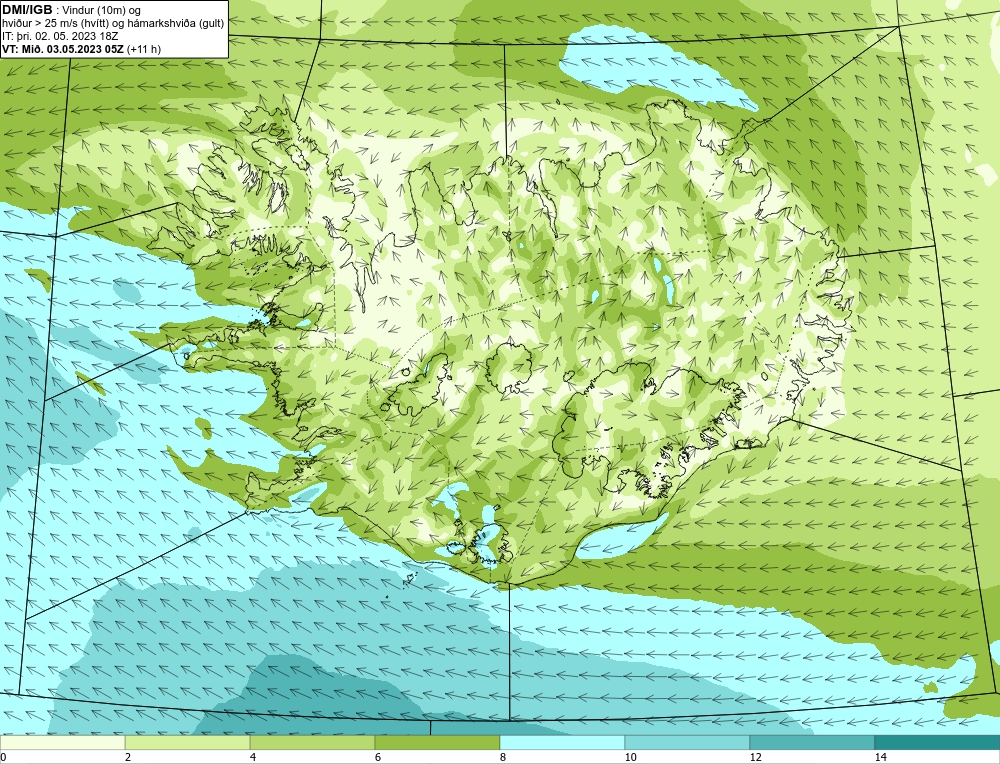Click the 6–8 m/s dark green legend segment

coord(438,742)
